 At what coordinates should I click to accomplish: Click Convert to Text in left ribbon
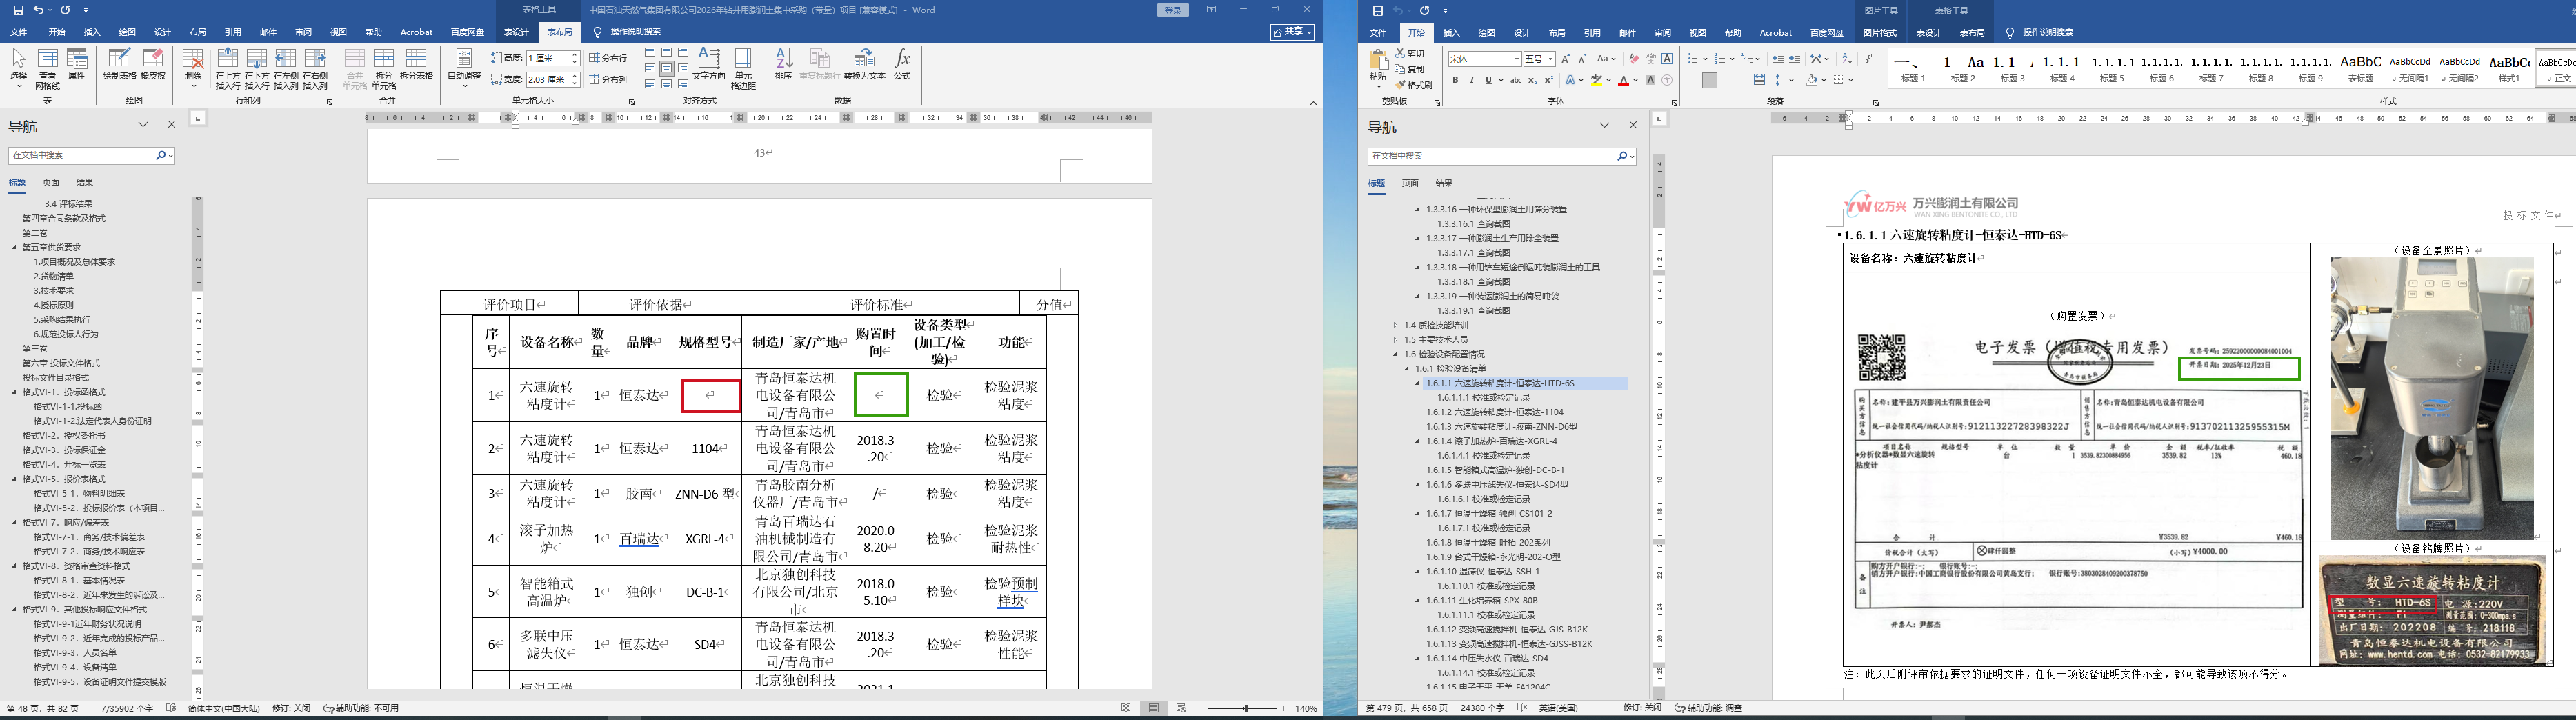(x=865, y=64)
